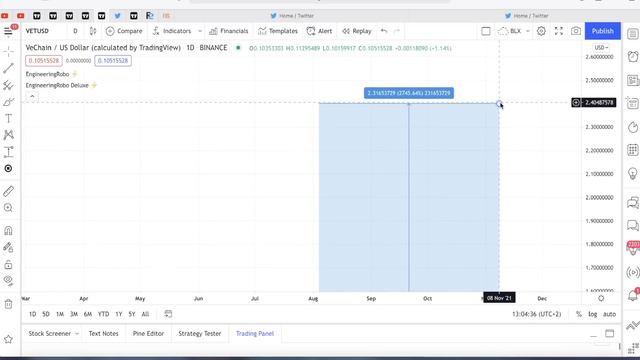Open chart settings gear
Screen dimensions: 640x360
point(541,31)
